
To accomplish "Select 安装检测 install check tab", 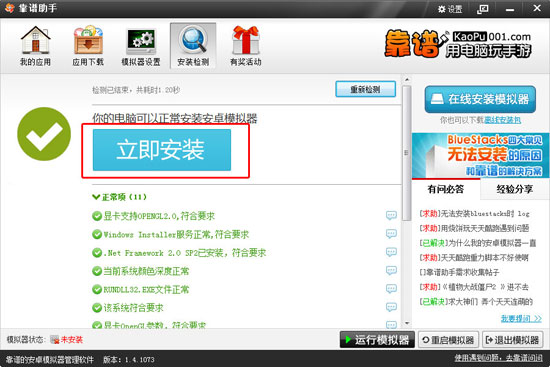I will [x=193, y=46].
